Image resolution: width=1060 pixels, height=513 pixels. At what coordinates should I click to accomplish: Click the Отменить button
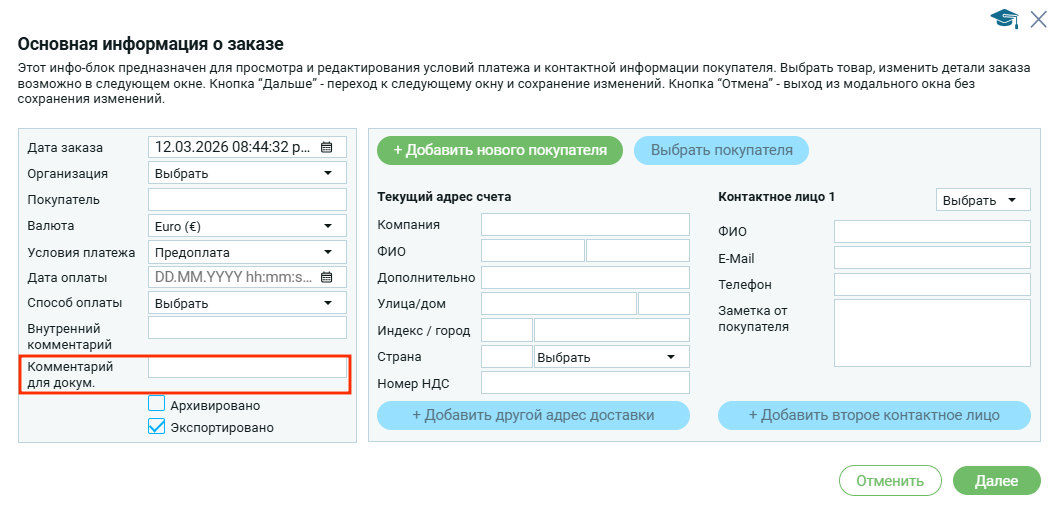[x=890, y=481]
